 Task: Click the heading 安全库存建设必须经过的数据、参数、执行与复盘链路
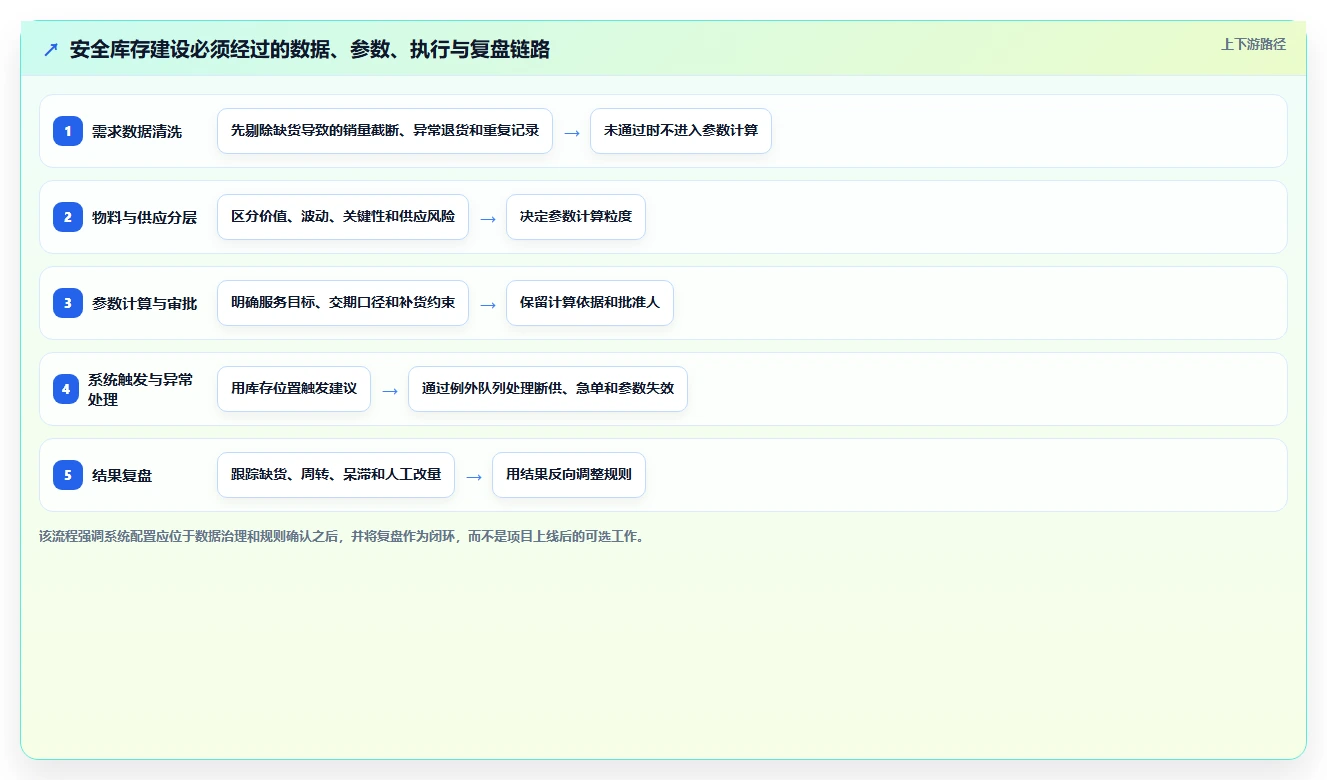click(310, 49)
